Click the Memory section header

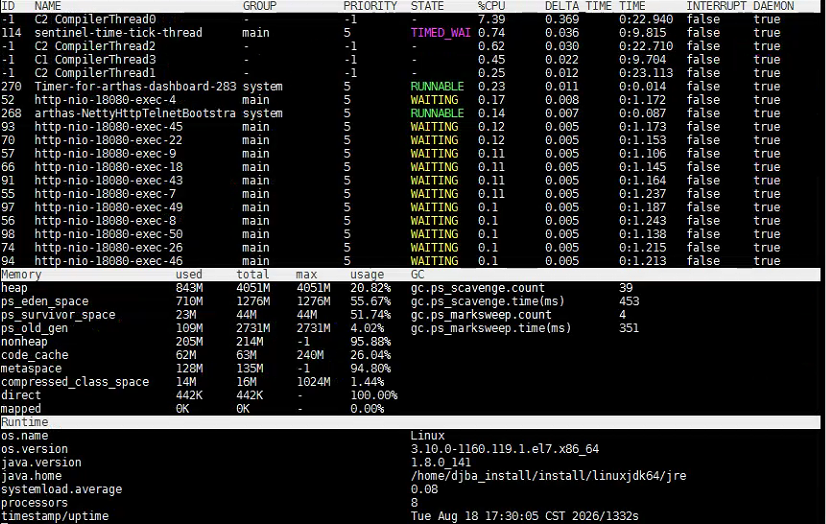21,274
